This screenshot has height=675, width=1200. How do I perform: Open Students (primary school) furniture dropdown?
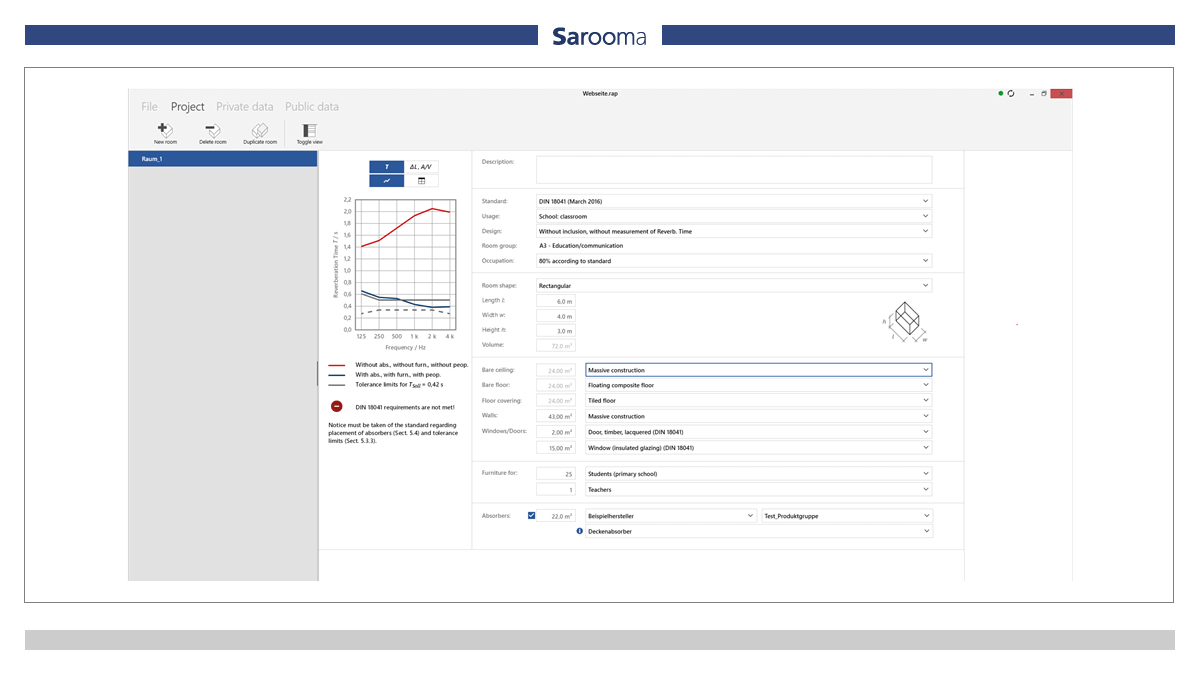point(758,473)
